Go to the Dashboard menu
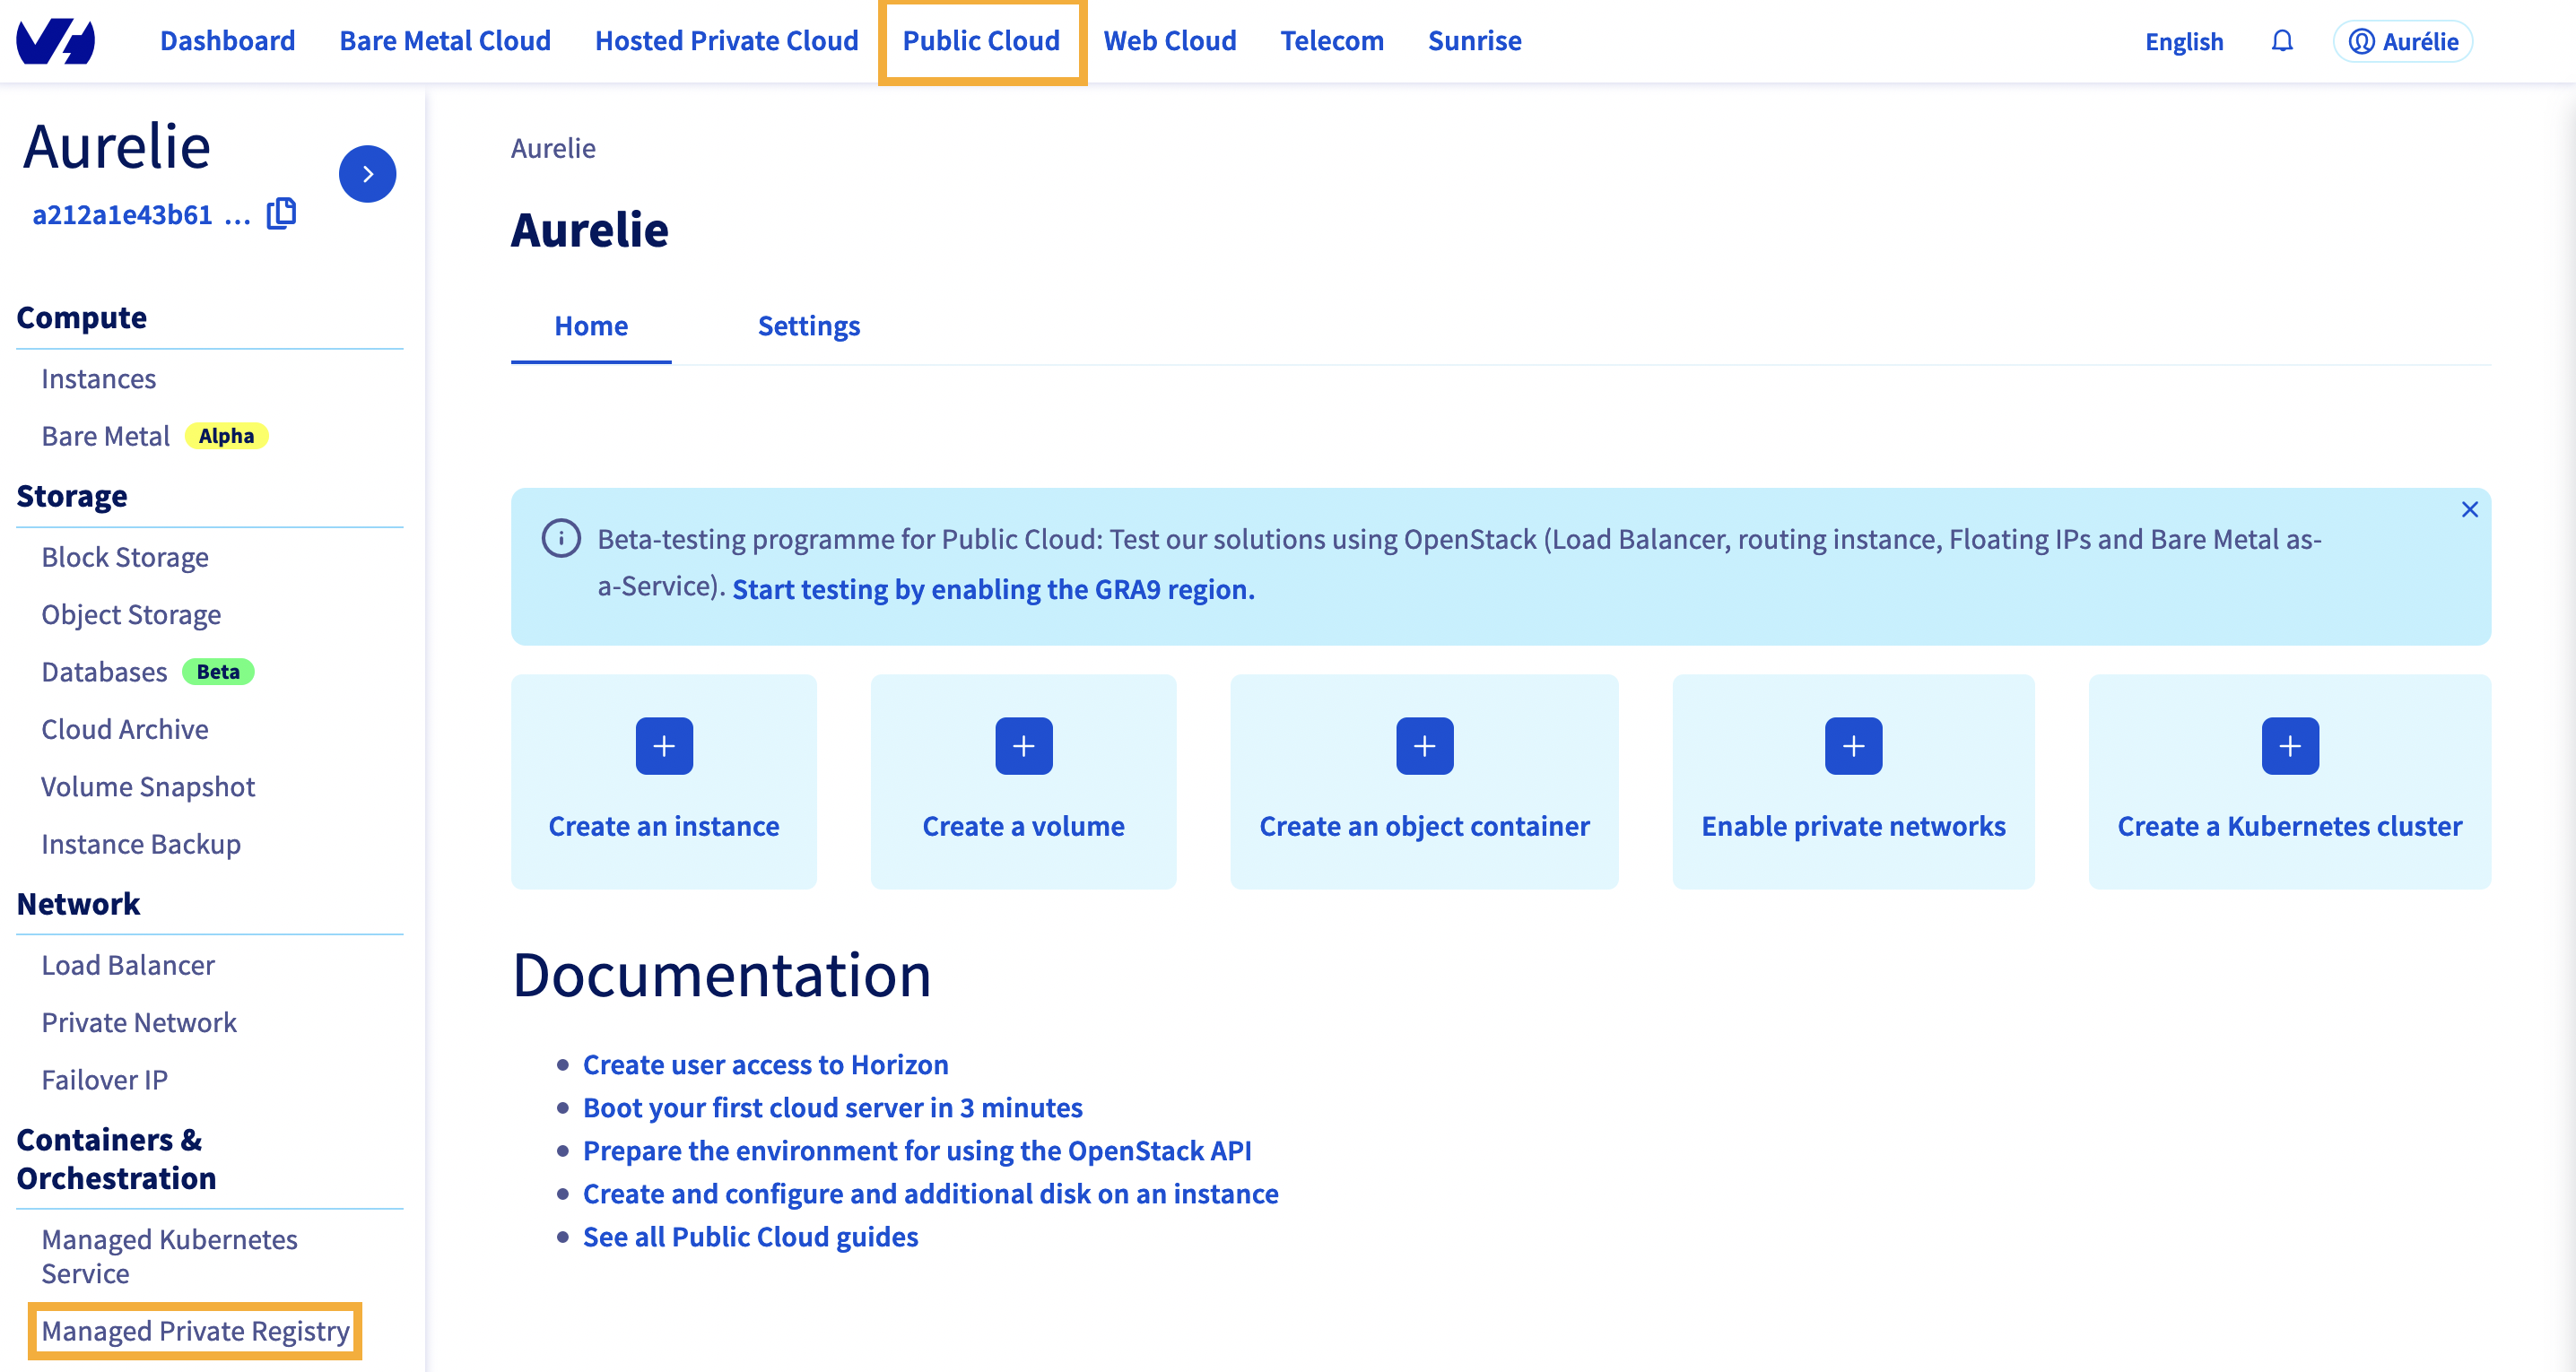 [x=228, y=41]
